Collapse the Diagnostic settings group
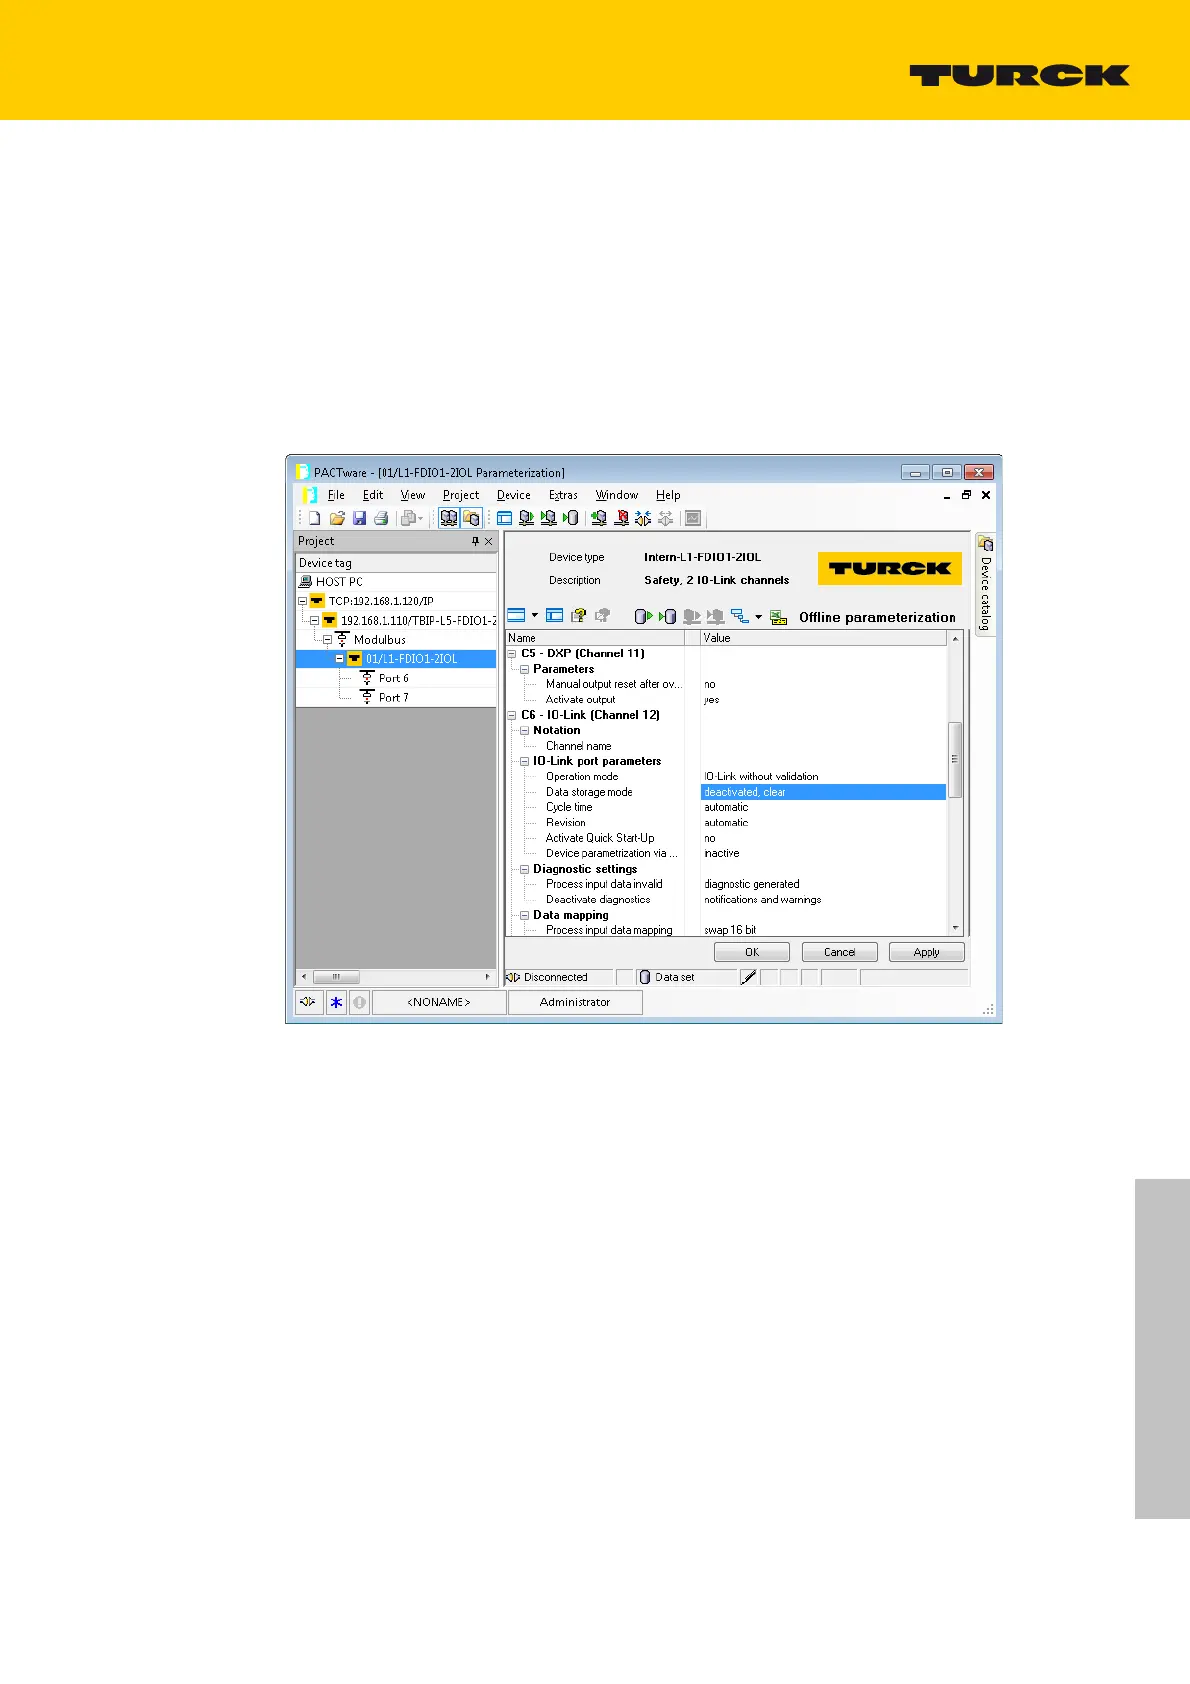Image resolution: width=1190 pixels, height=1684 pixels. pyautogui.click(x=524, y=869)
